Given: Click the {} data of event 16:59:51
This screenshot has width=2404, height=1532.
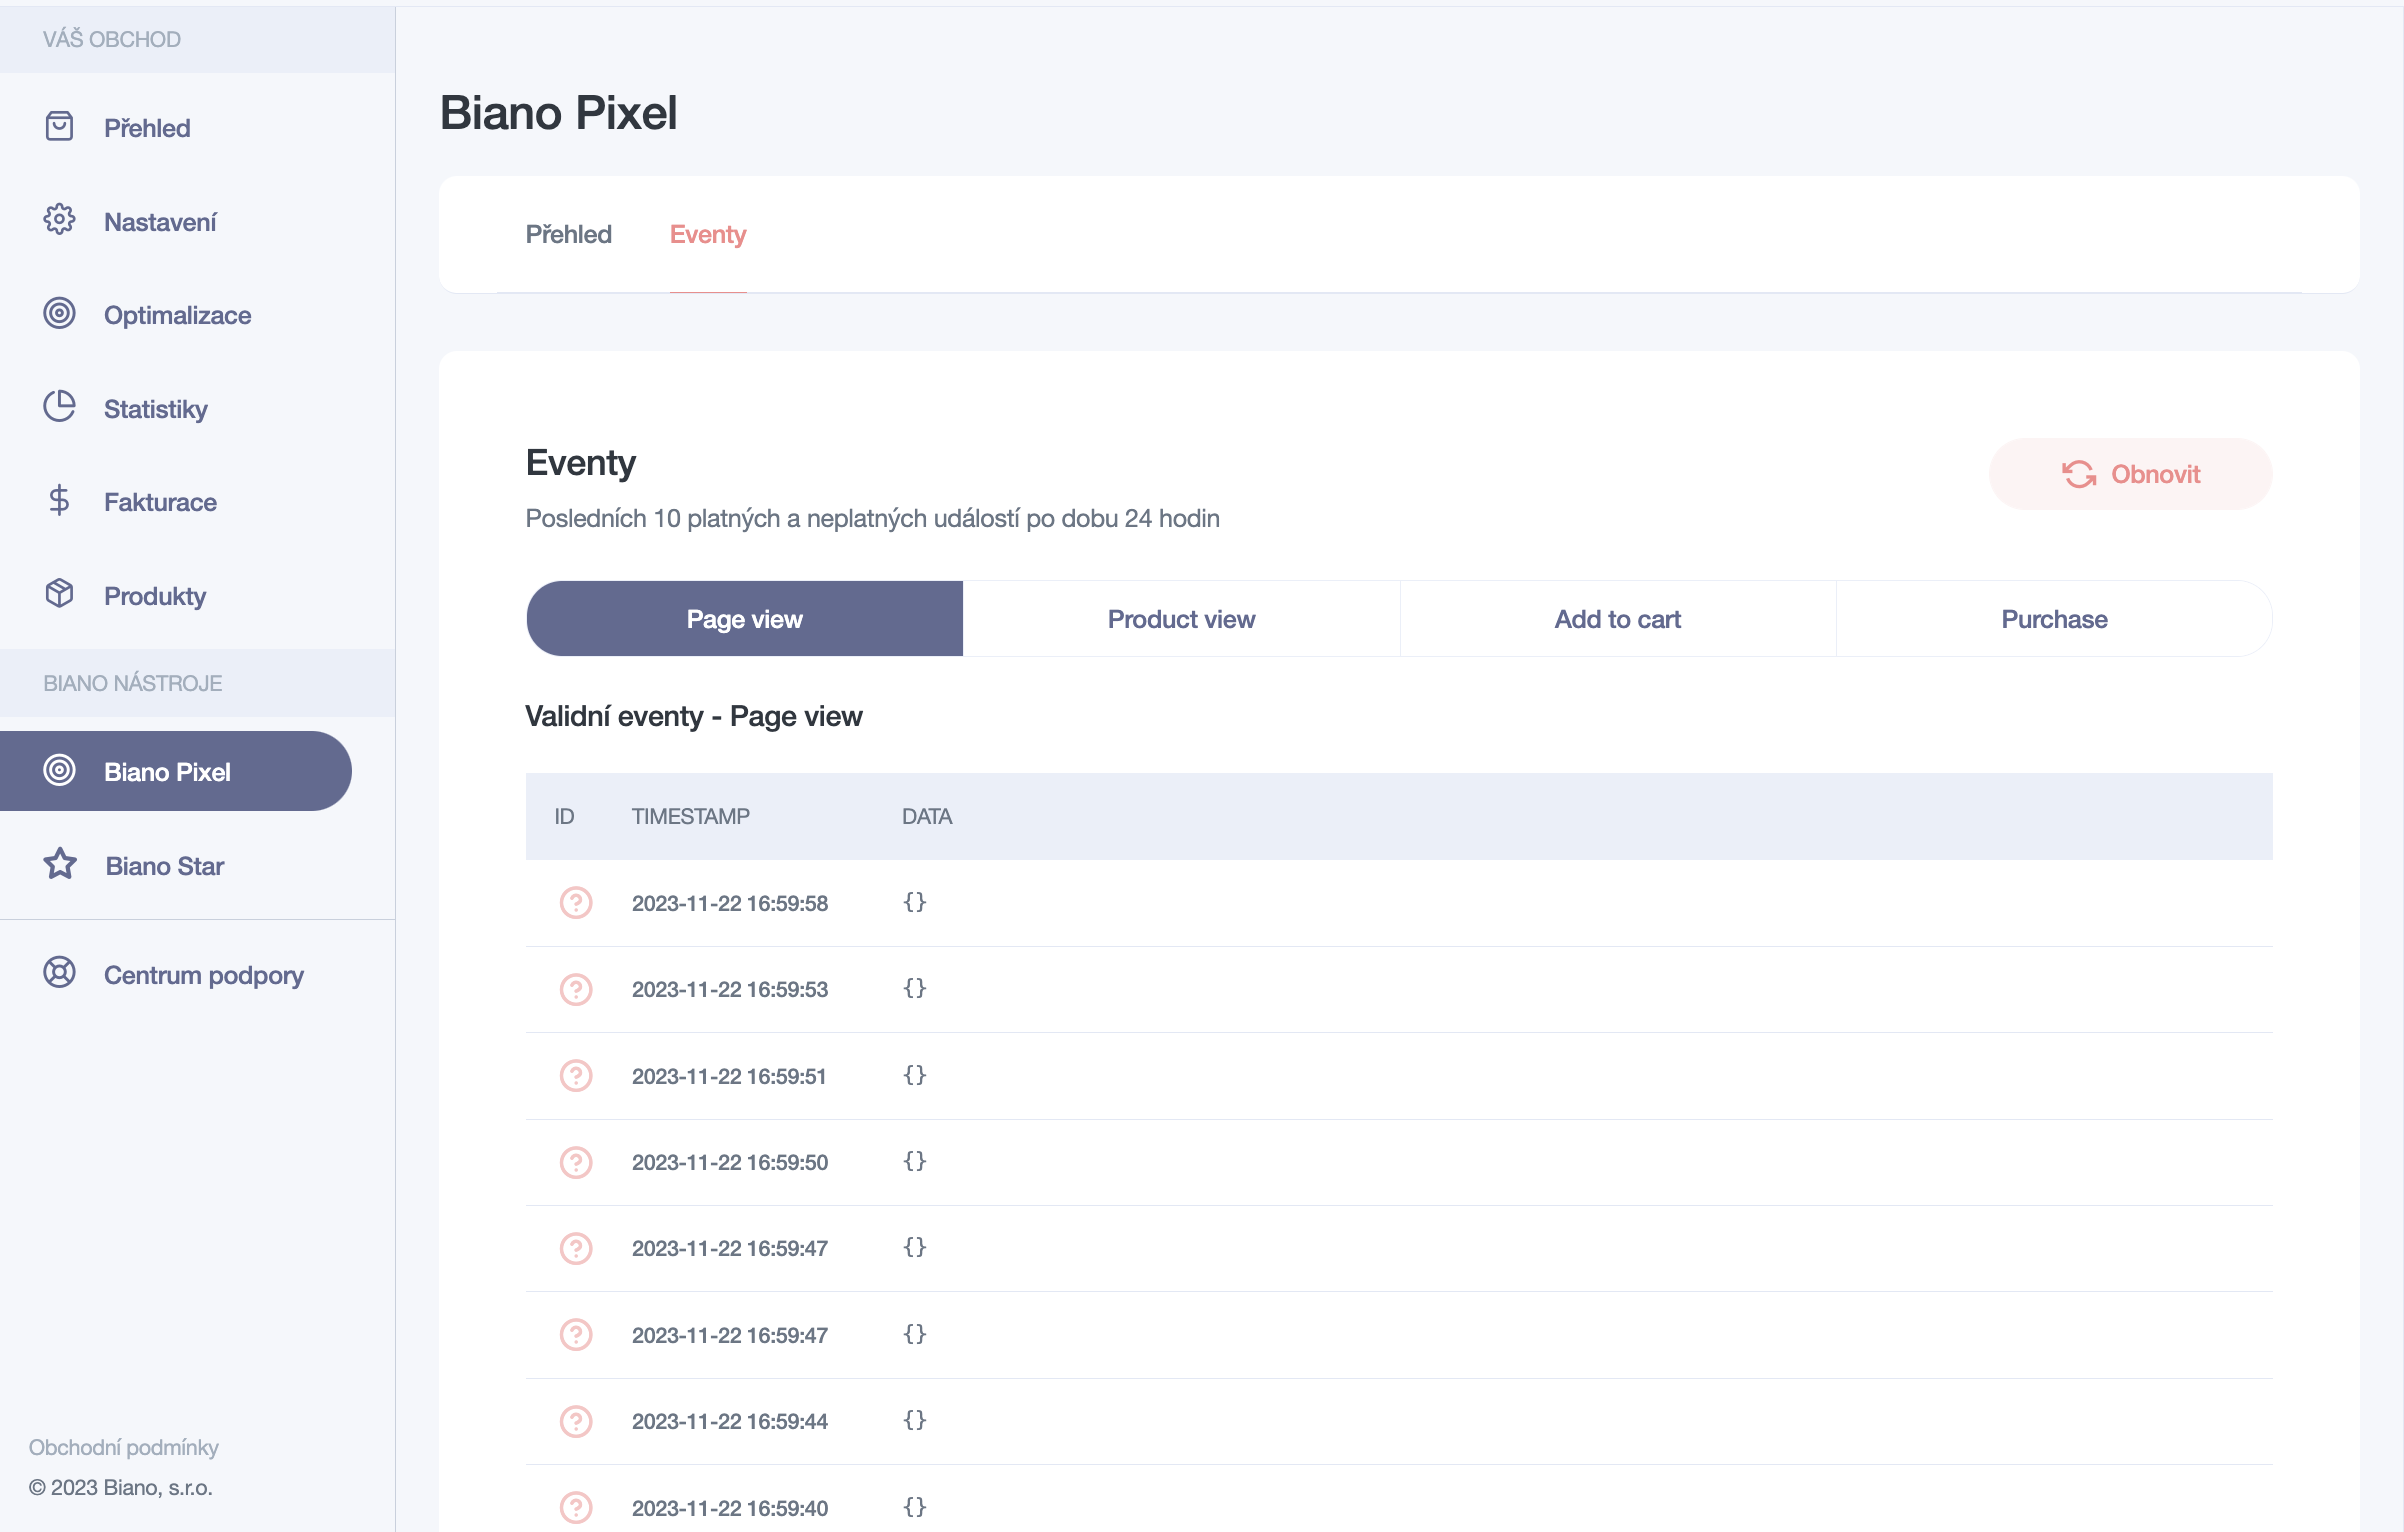Looking at the screenshot, I should tap(914, 1075).
